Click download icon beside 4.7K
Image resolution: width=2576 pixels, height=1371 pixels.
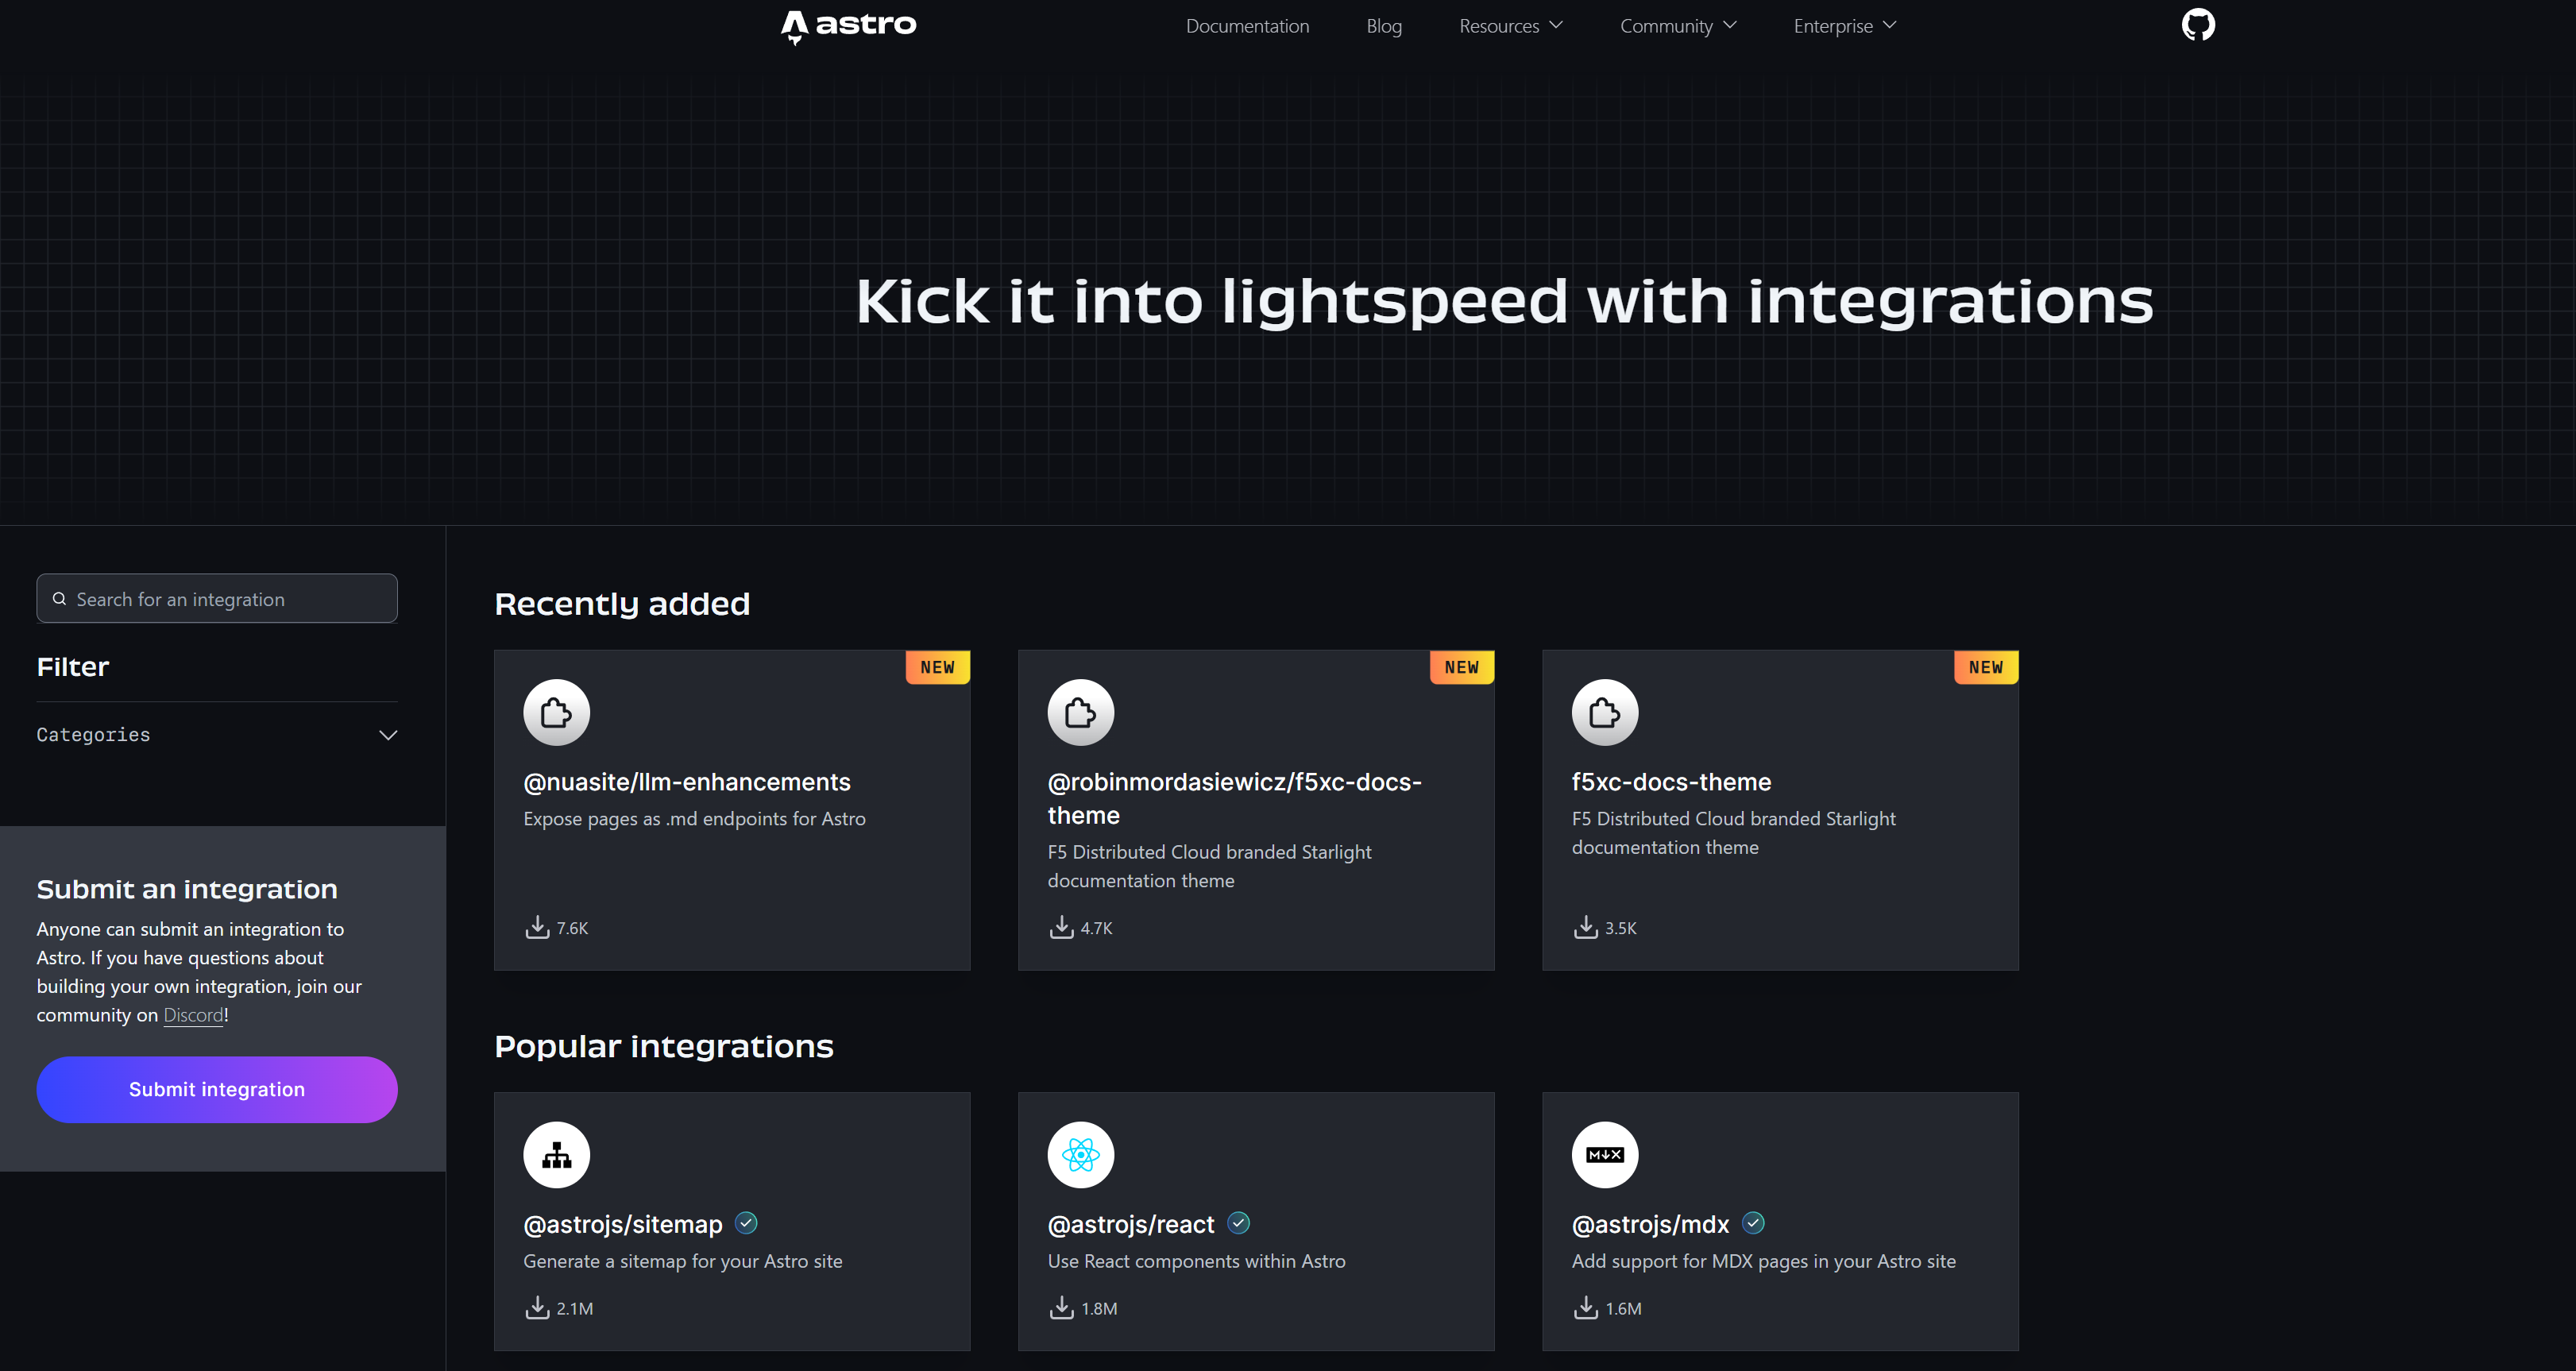[x=1061, y=927]
